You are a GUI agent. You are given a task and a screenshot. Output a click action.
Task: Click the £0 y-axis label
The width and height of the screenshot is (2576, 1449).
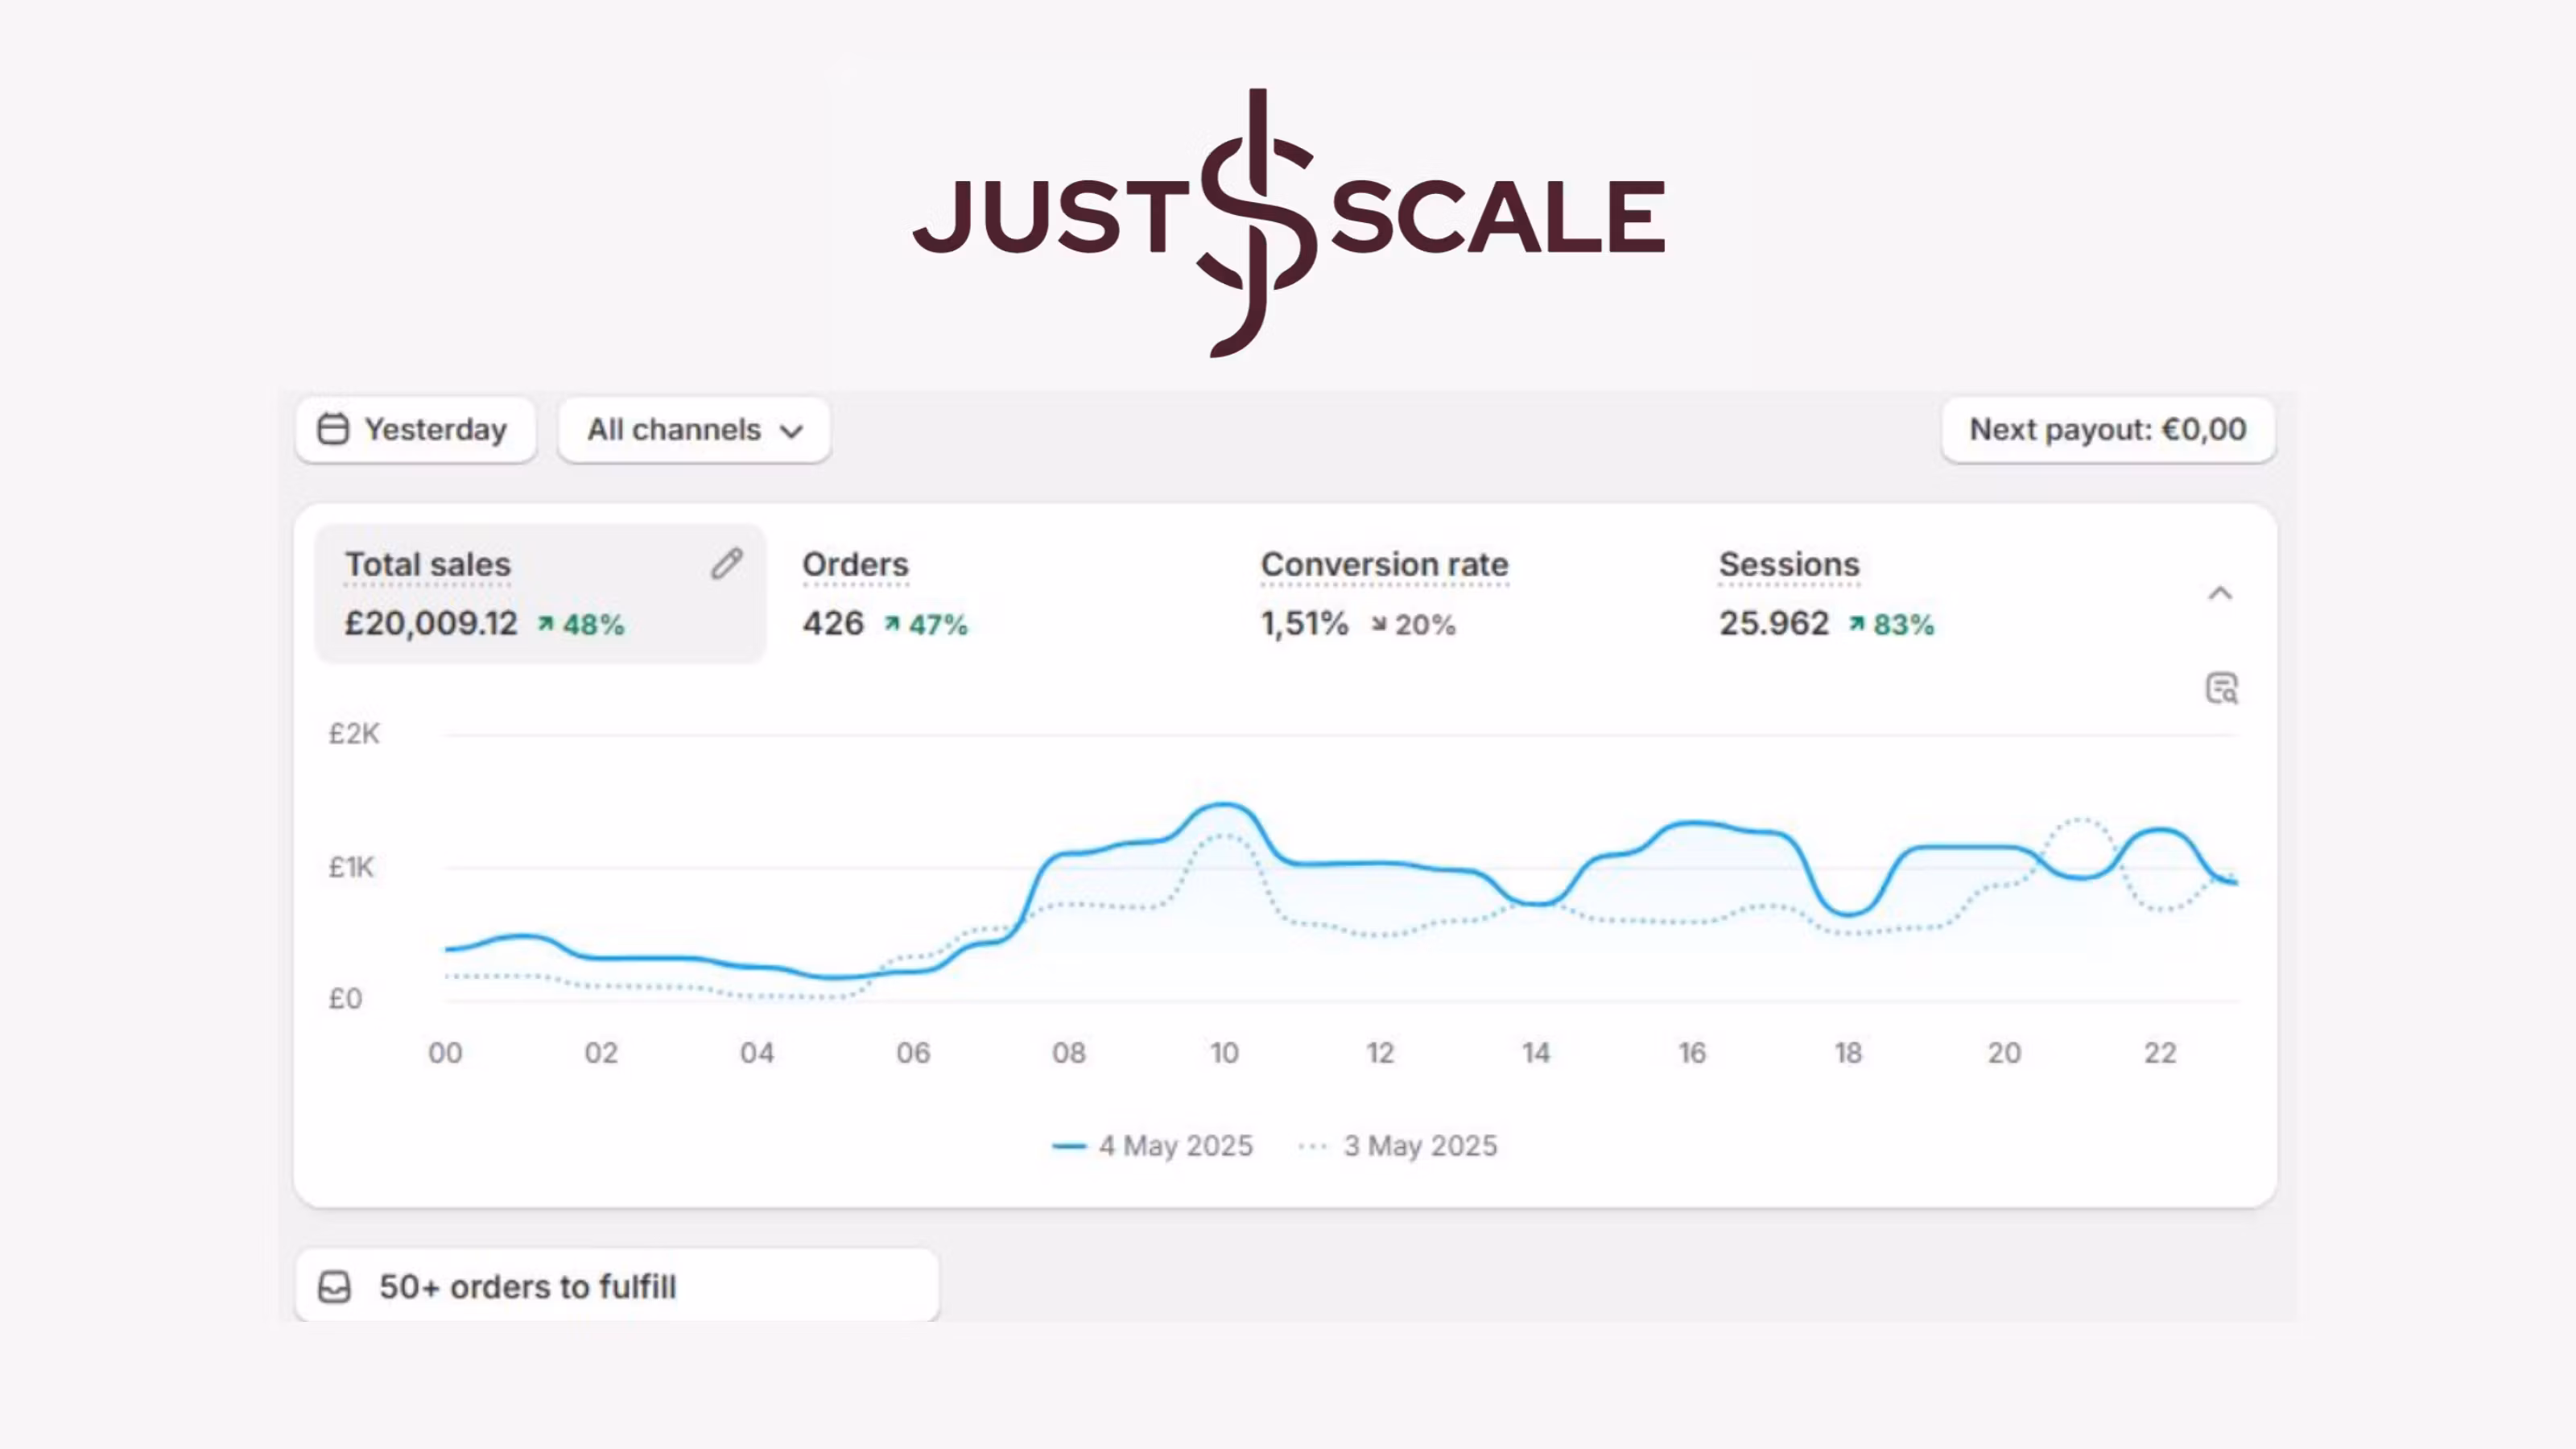tap(345, 998)
